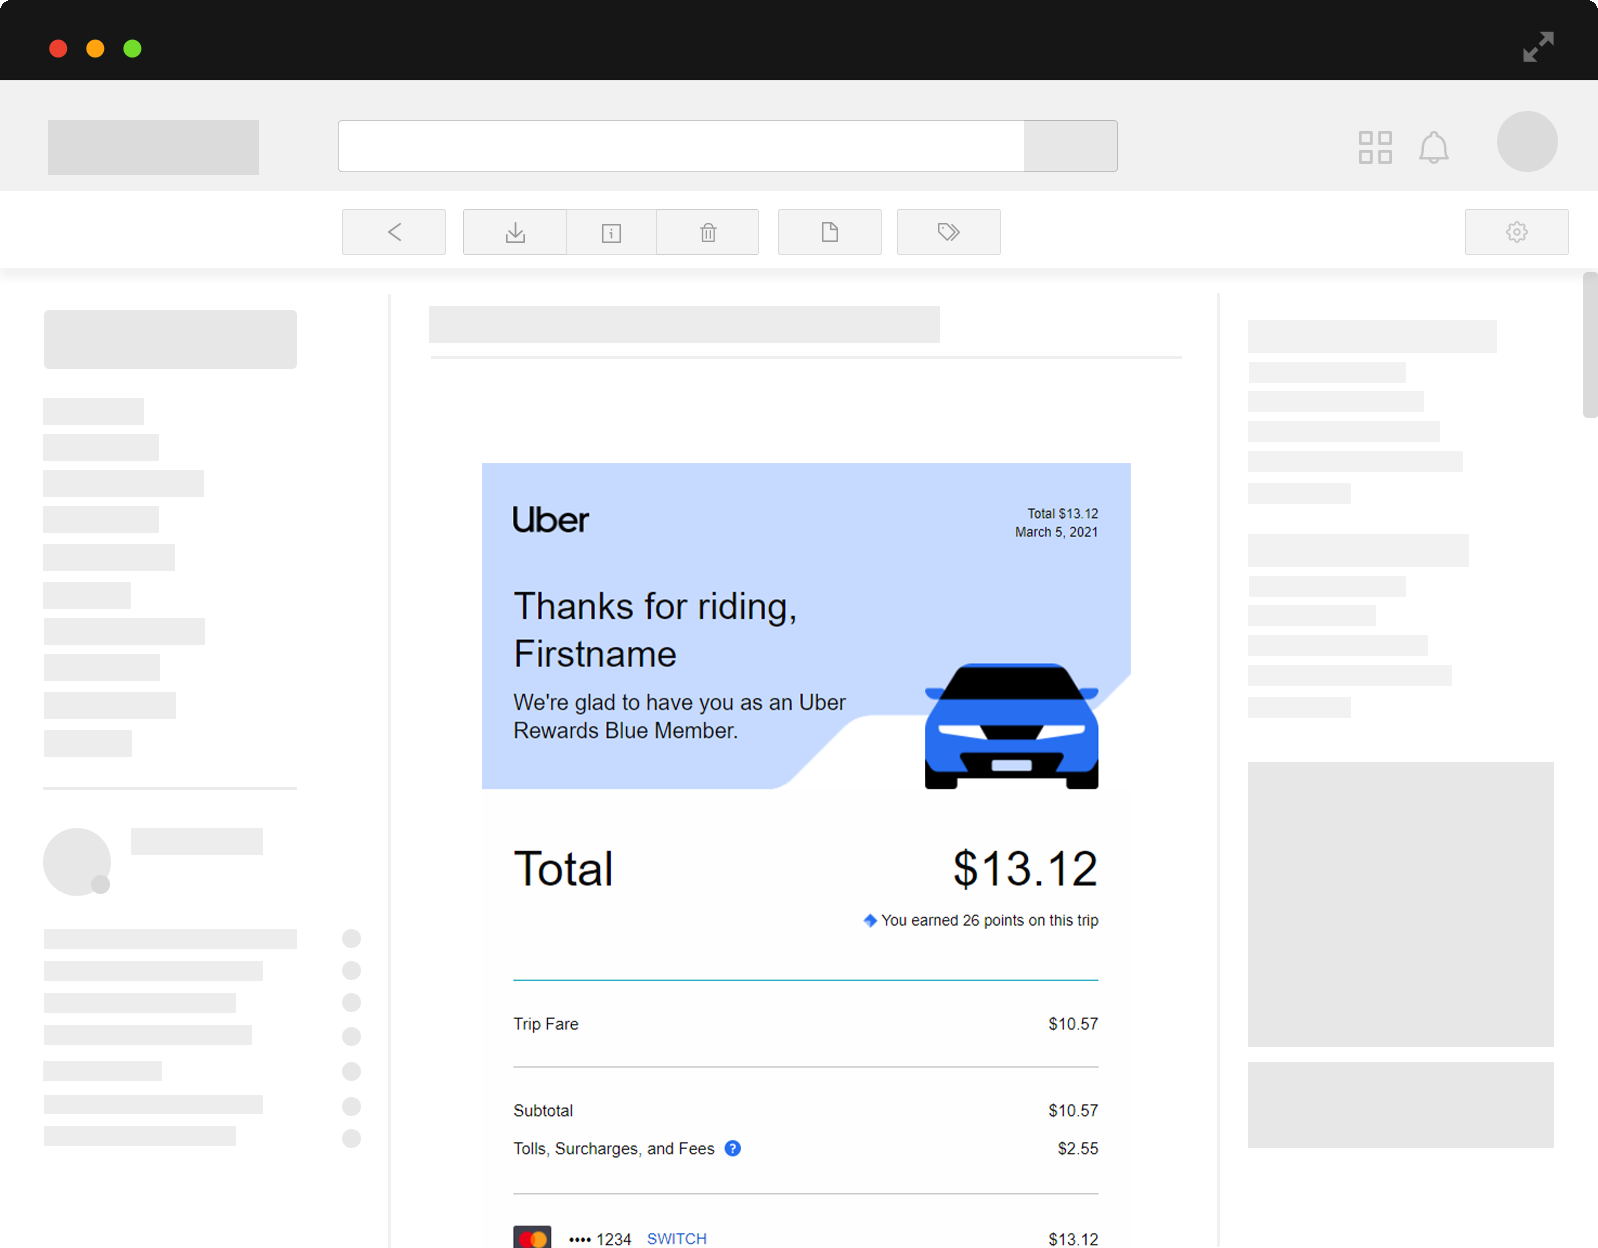This screenshot has height=1248, width=1598.
Task: Click the macOS red close window dot
Action: click(58, 48)
